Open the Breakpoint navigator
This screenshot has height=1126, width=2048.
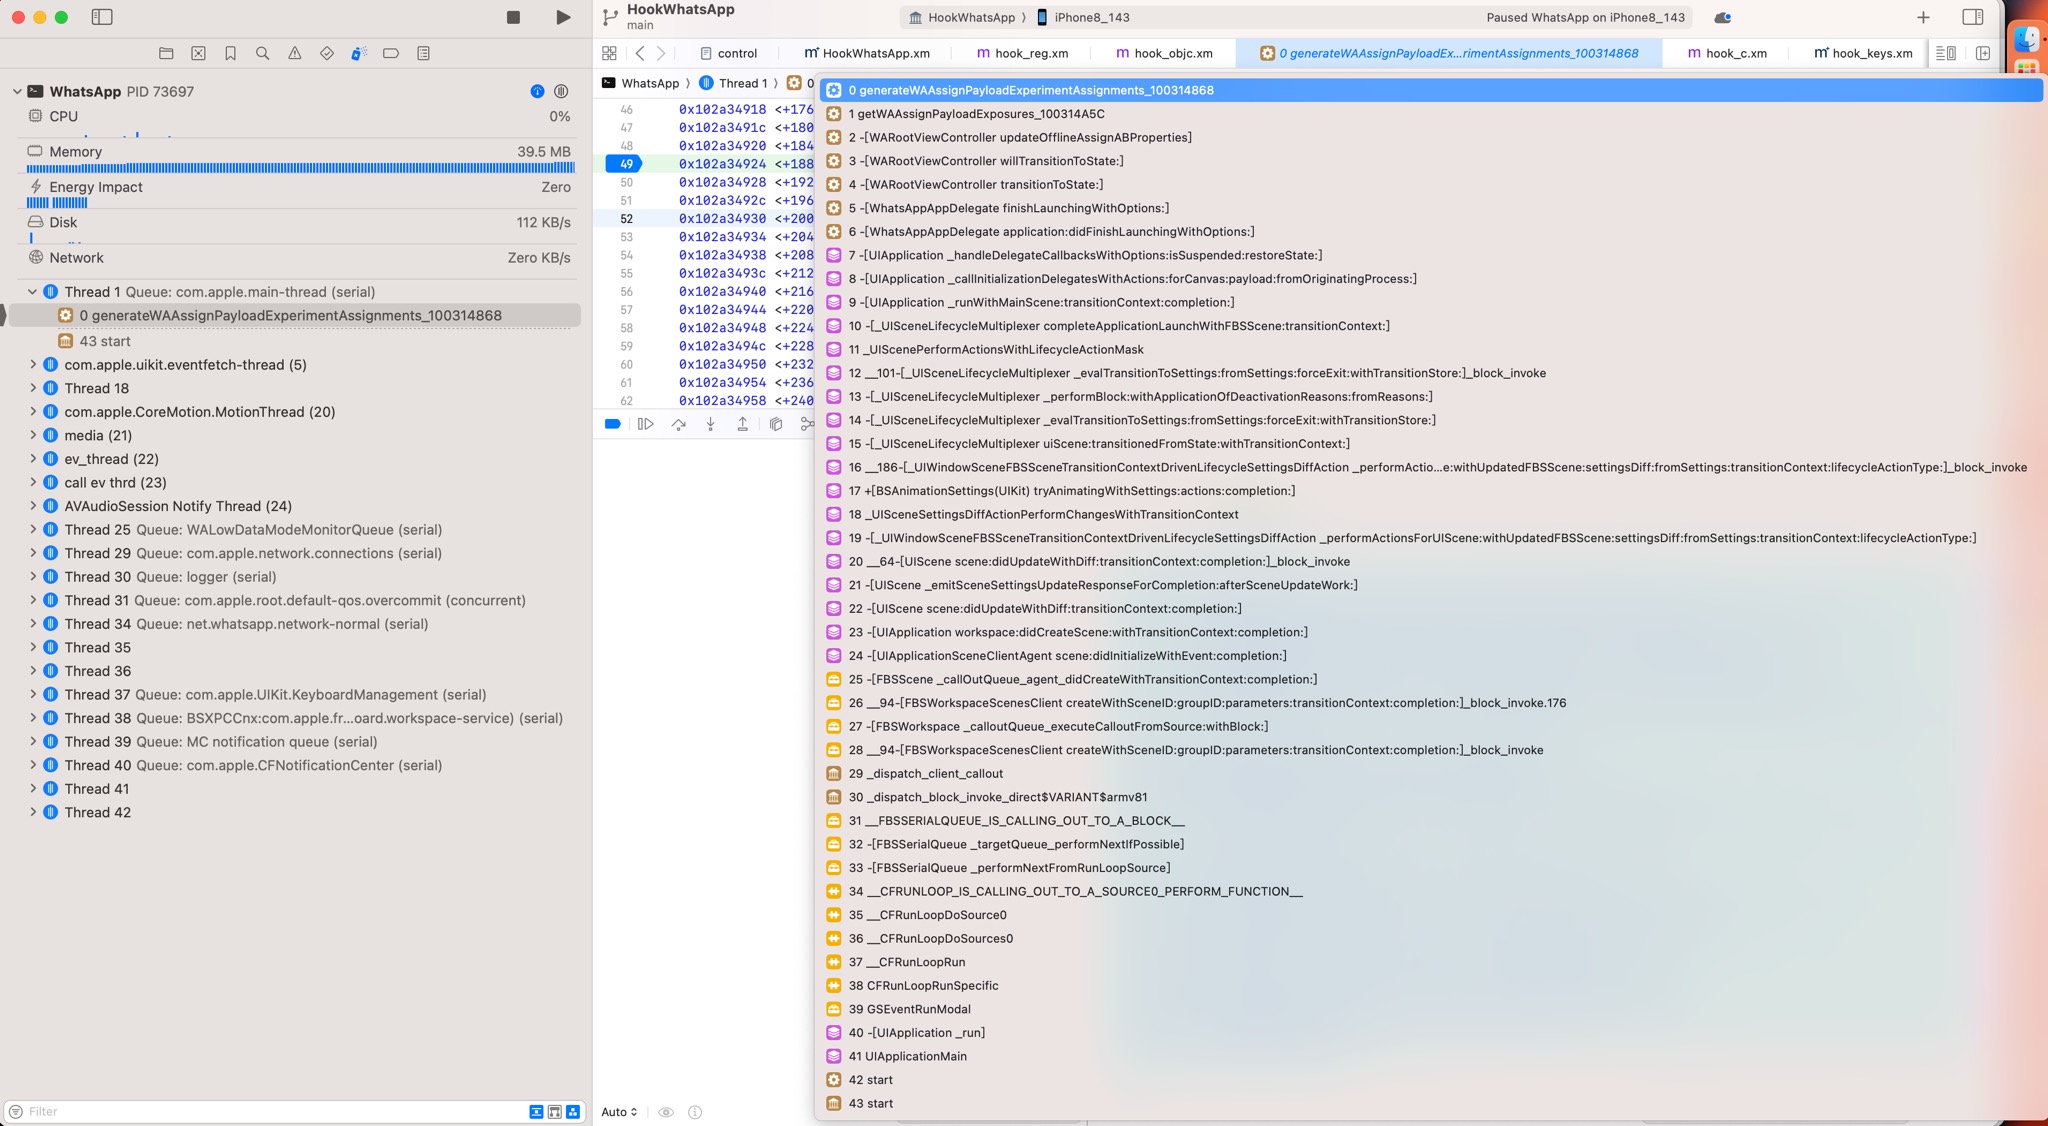pos(391,53)
